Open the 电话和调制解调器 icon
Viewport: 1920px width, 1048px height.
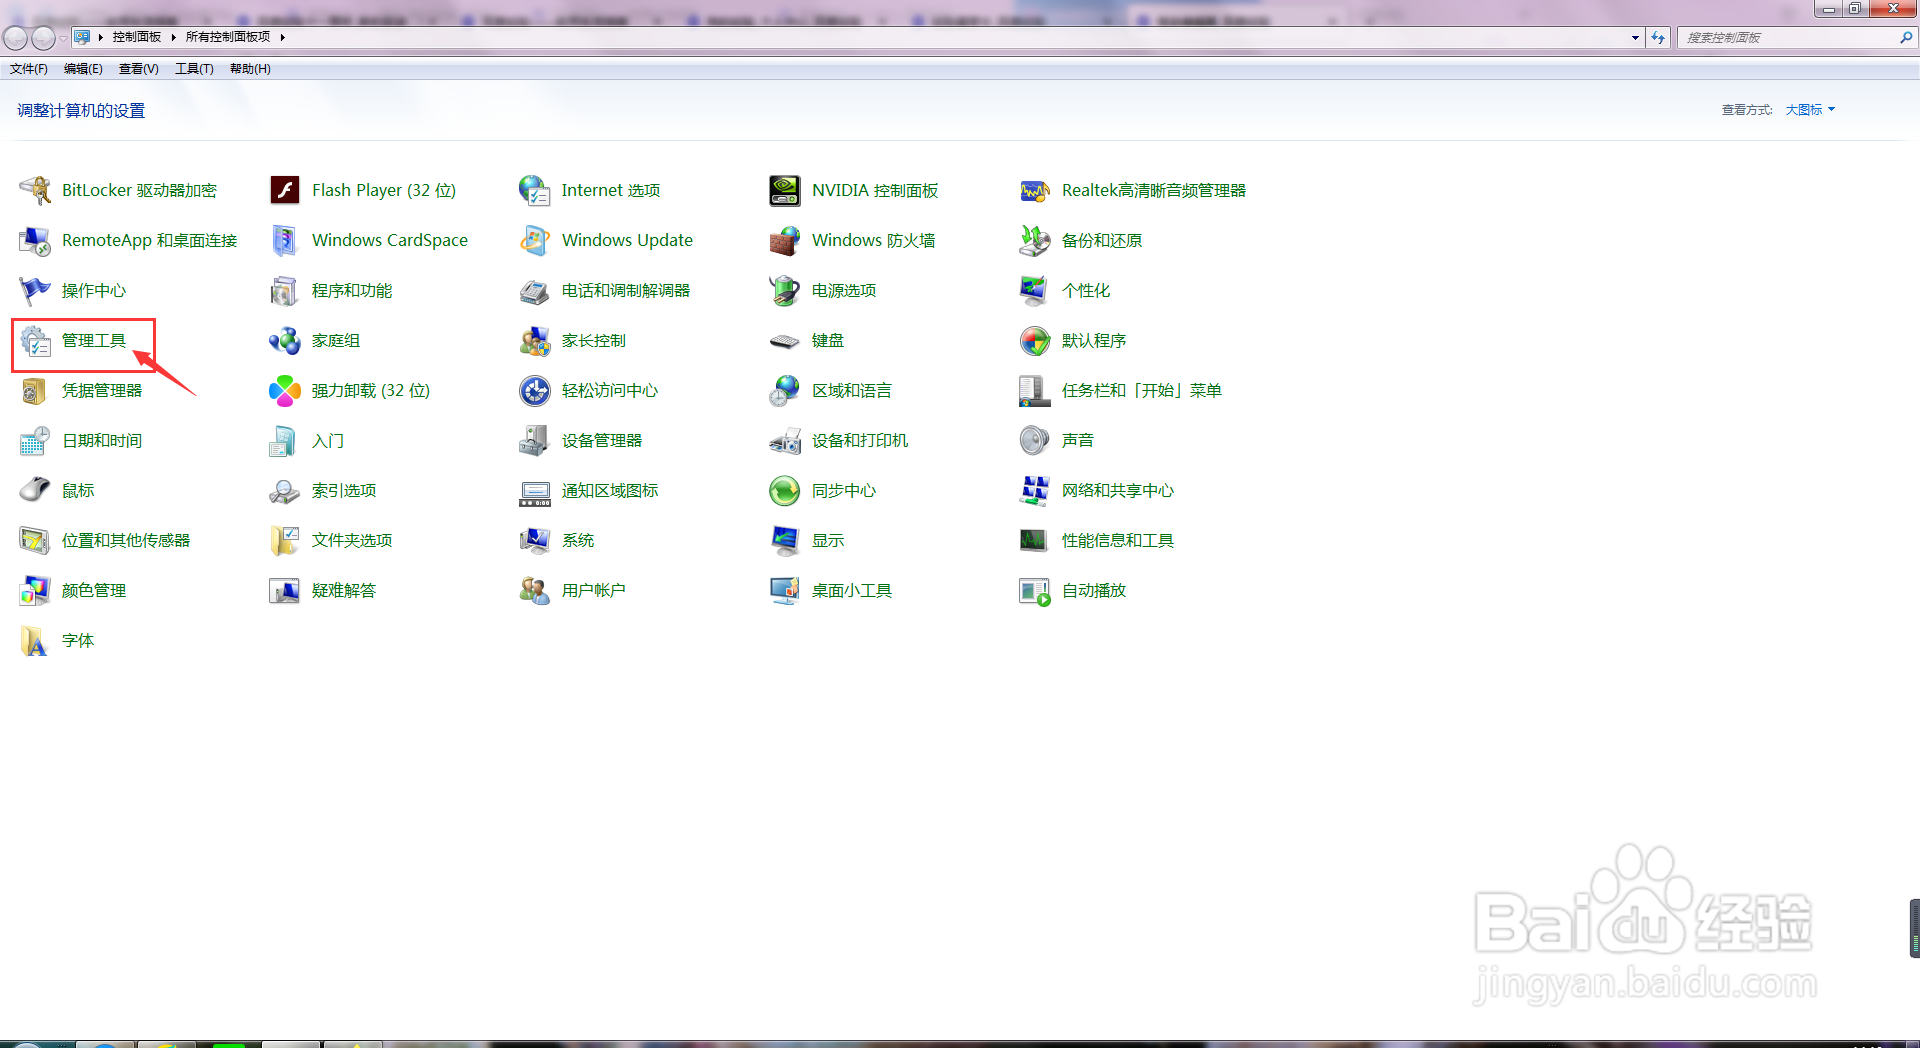535,290
